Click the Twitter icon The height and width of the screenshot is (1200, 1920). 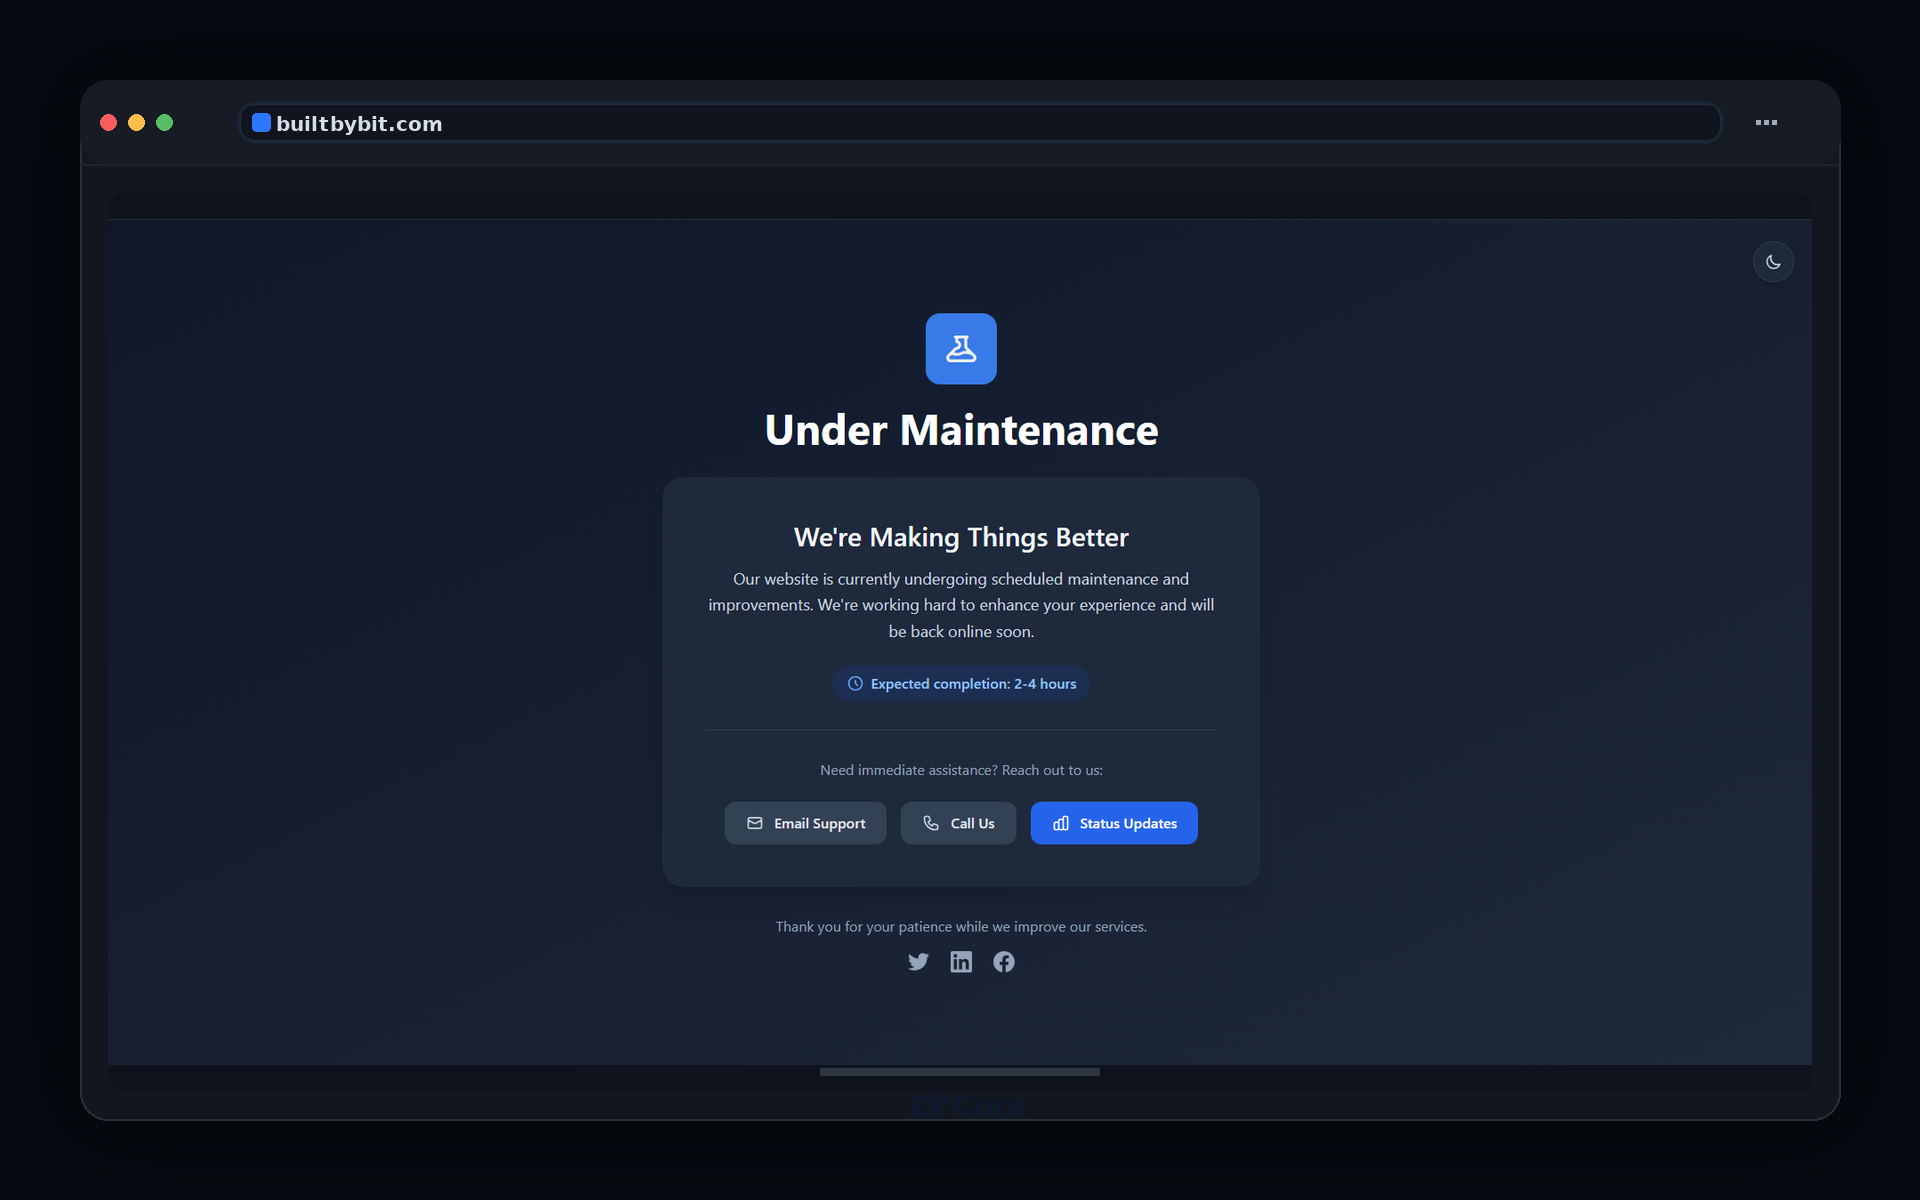pyautogui.click(x=918, y=961)
